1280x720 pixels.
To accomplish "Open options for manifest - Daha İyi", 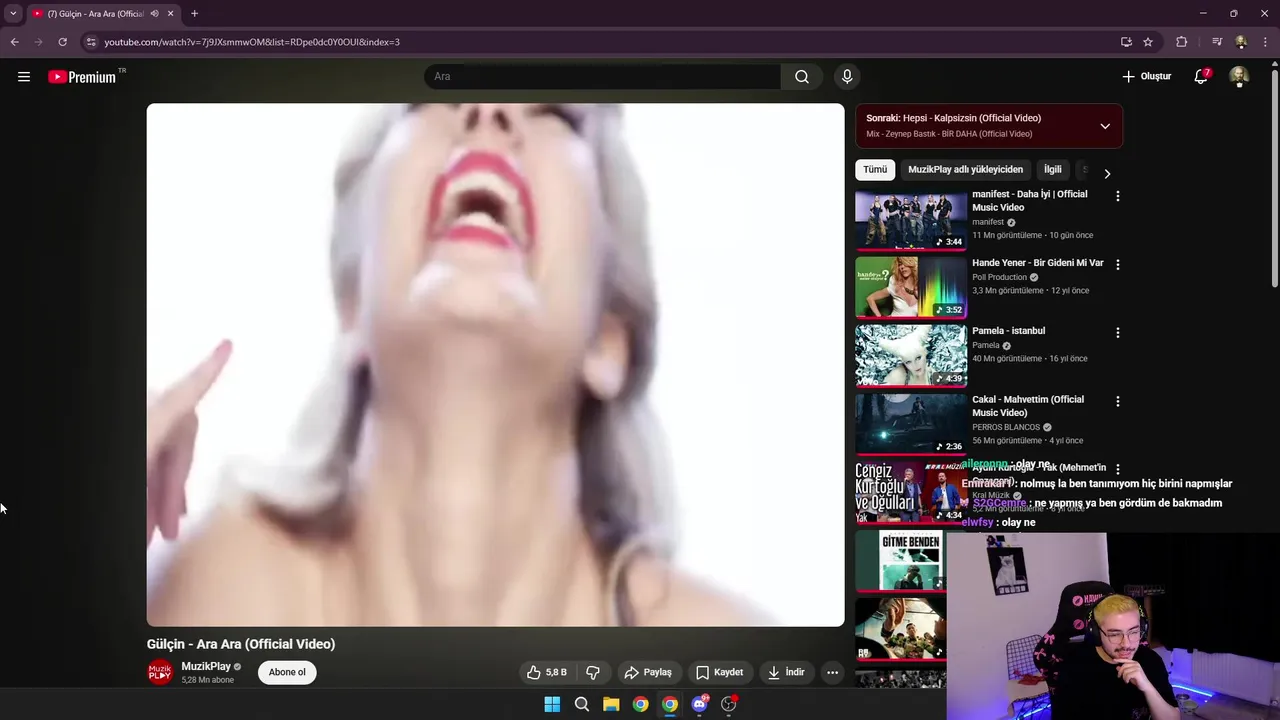I will point(1118,196).
